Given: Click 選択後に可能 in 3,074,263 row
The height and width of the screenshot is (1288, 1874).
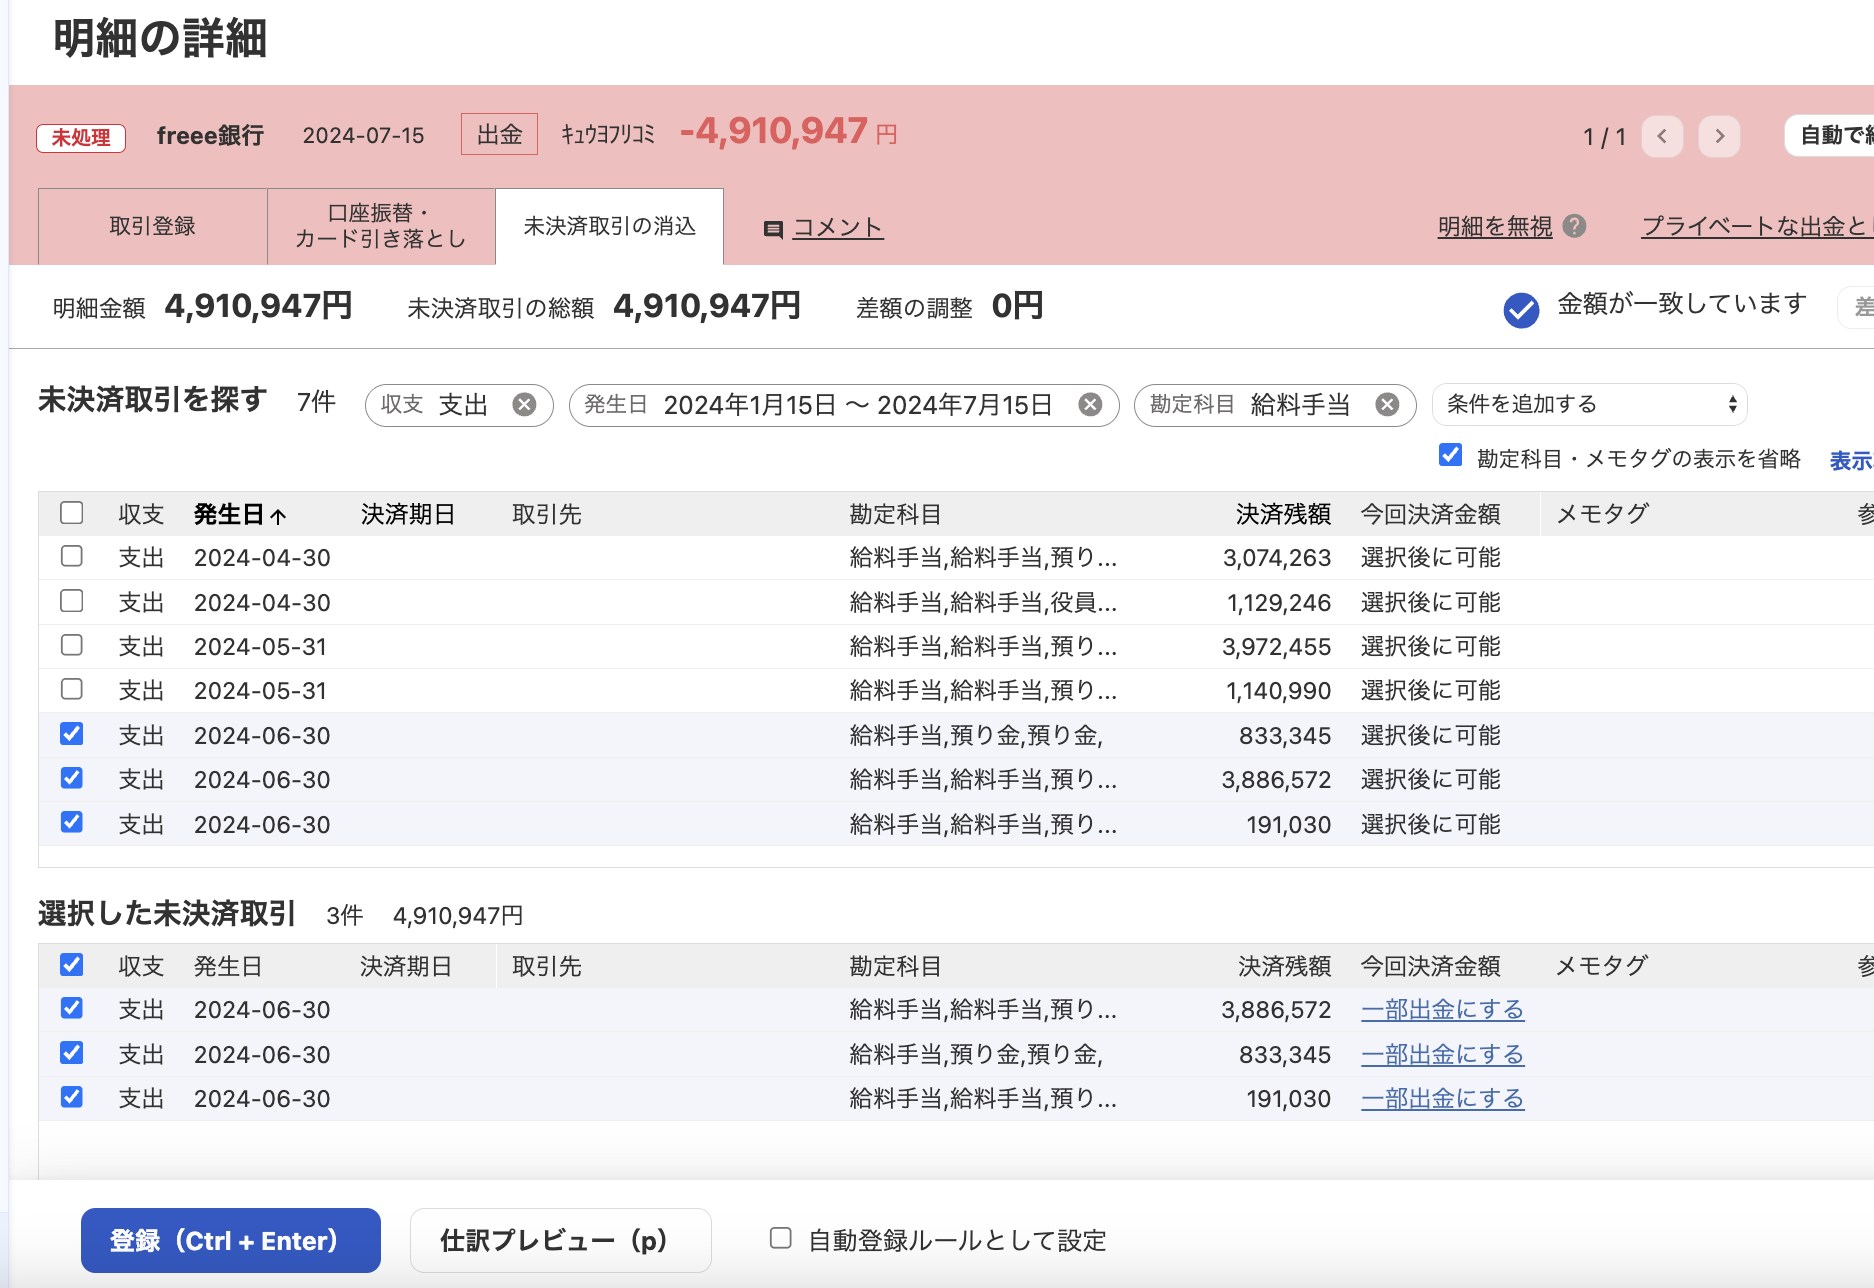Looking at the screenshot, I should (1431, 558).
